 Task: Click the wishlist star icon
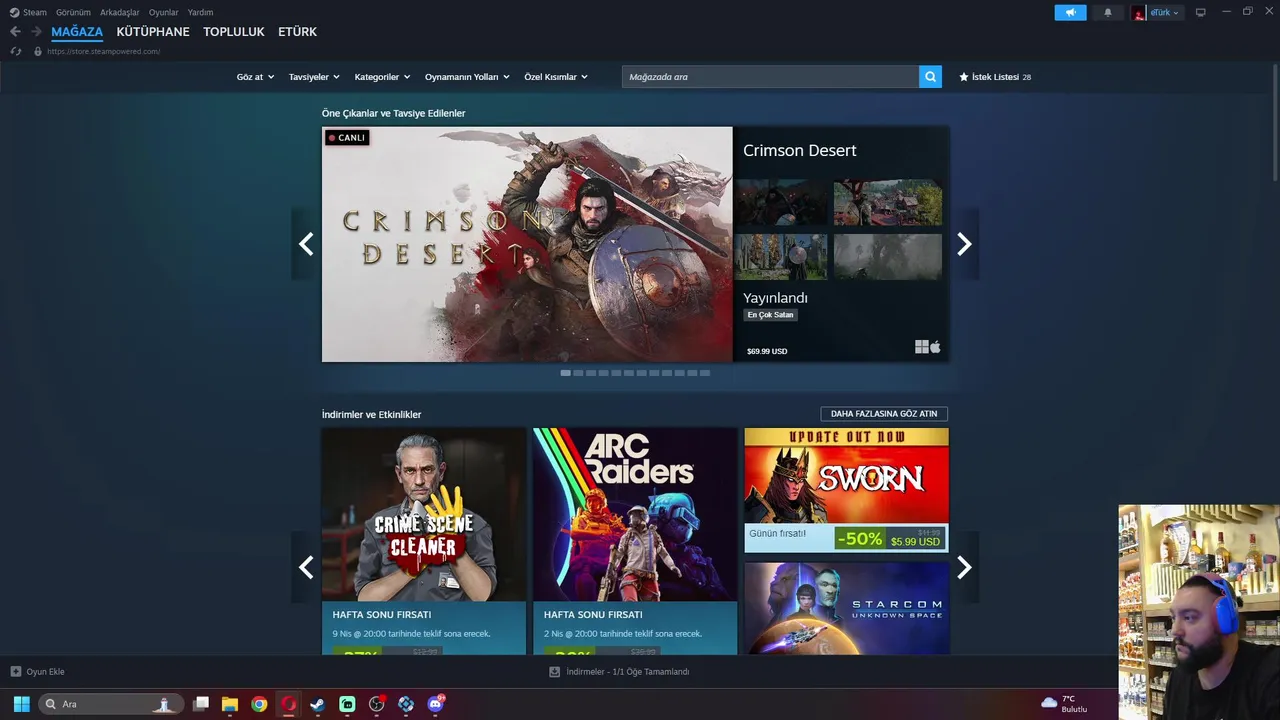tap(964, 77)
